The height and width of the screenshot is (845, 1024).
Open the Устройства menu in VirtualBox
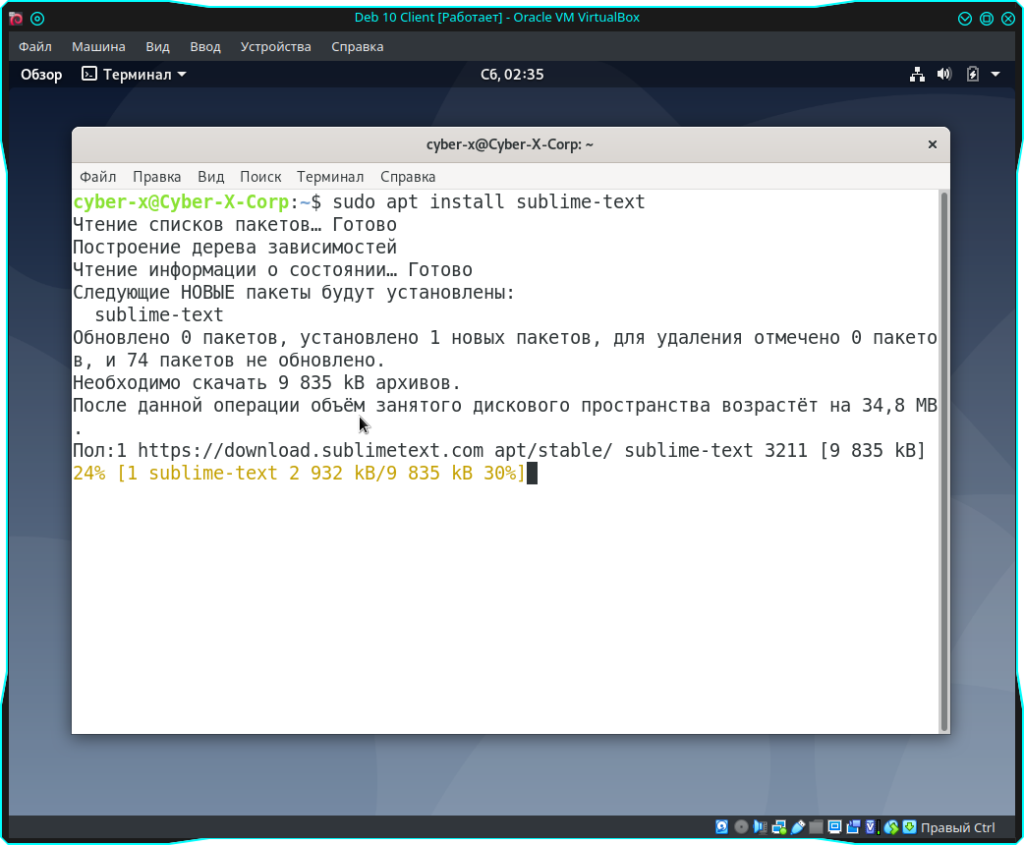pos(275,47)
